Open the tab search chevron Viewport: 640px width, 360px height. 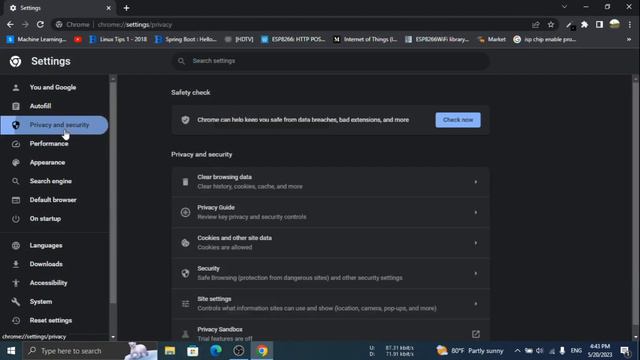pos(564,7)
